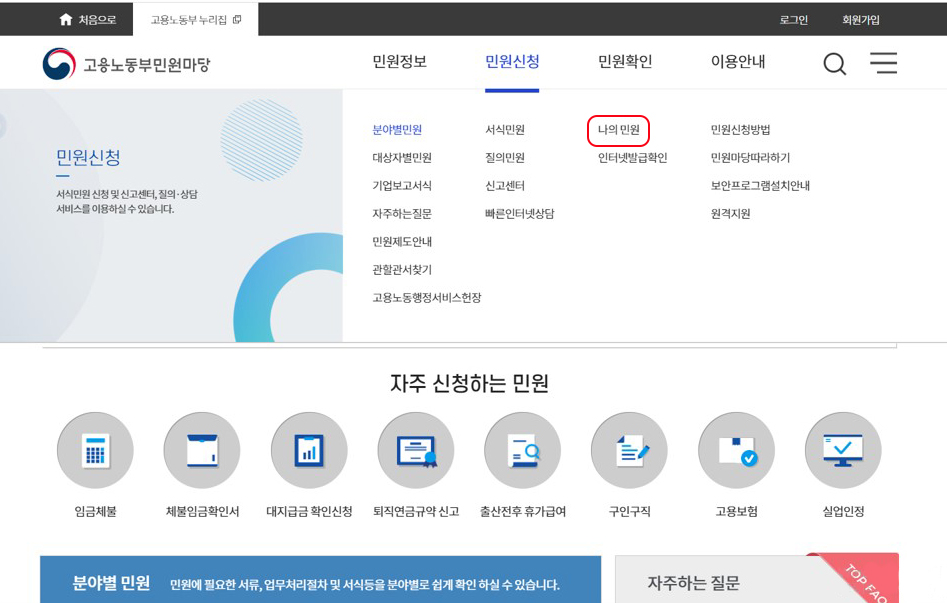
Task: Click the 대지급금 확인신청 text label
Action: [309, 512]
